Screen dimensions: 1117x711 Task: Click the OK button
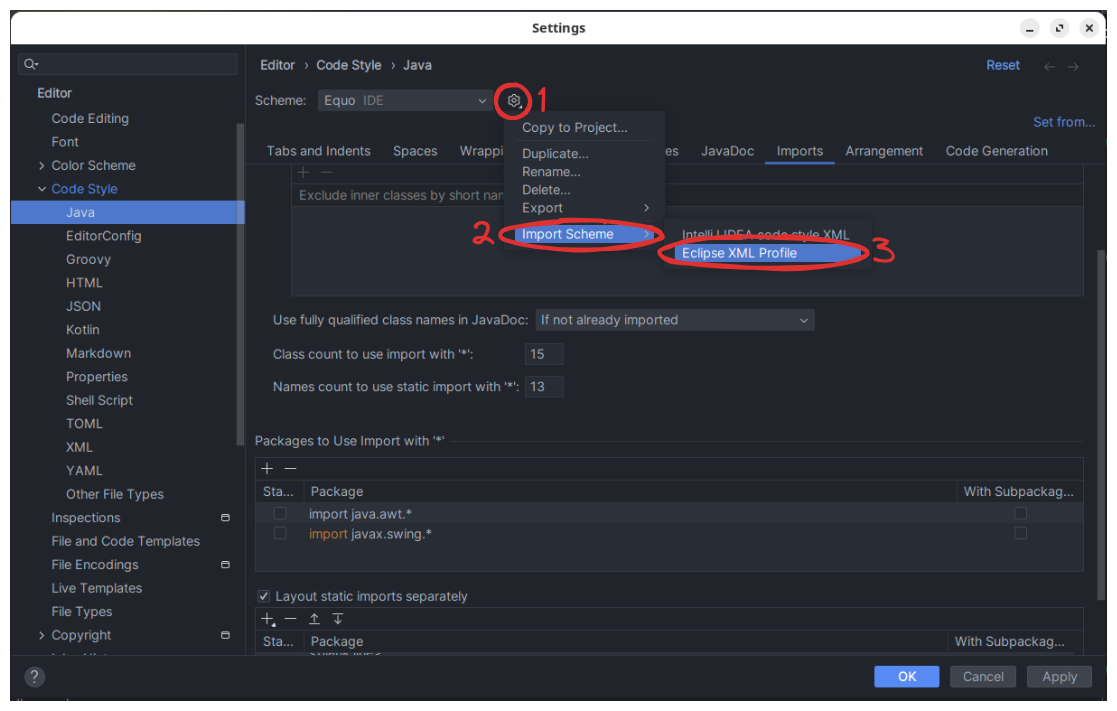click(x=906, y=677)
